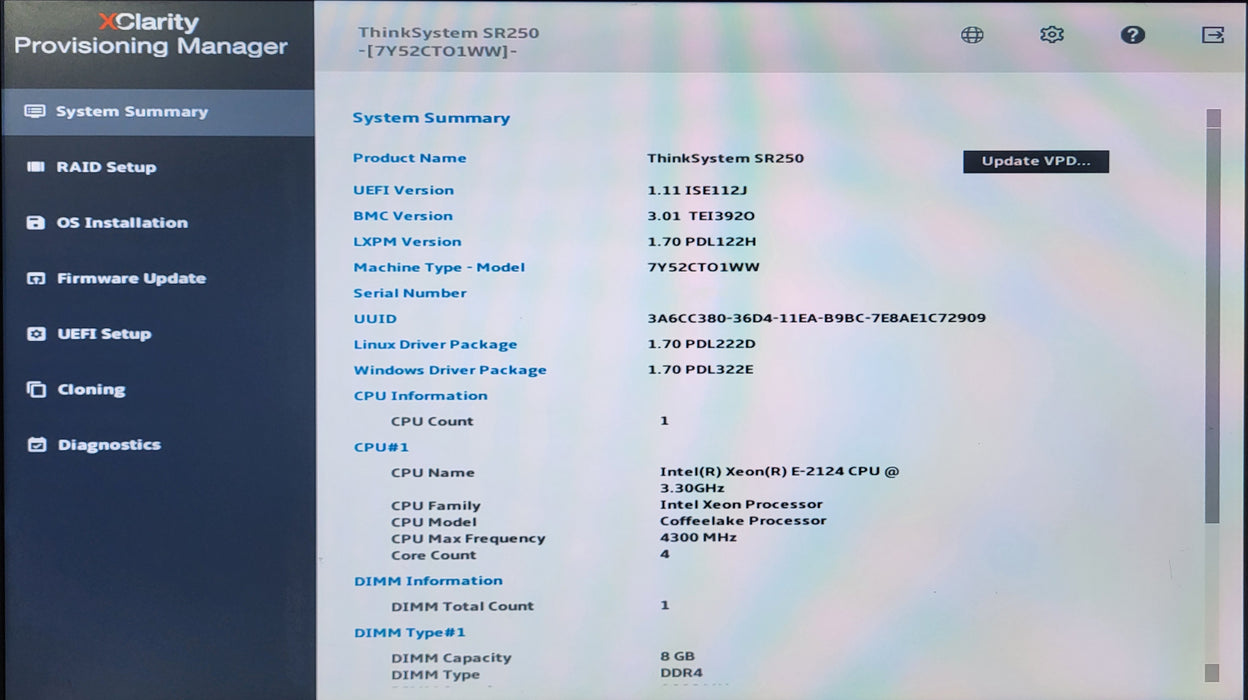Click the CPU Information heading
Screen dimensions: 1248x700
point(420,396)
